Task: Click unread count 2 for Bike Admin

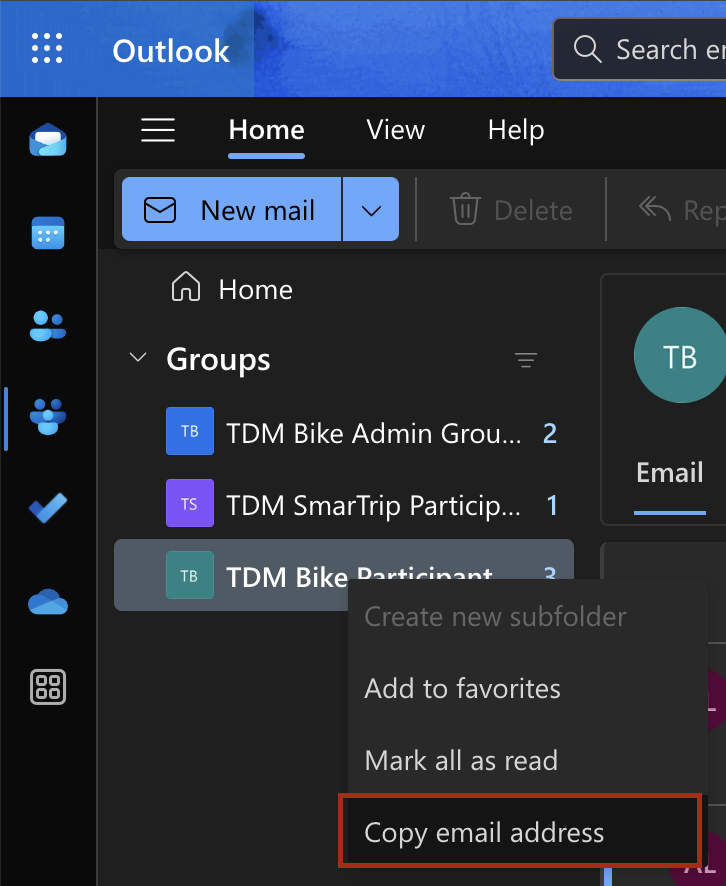Action: click(550, 433)
